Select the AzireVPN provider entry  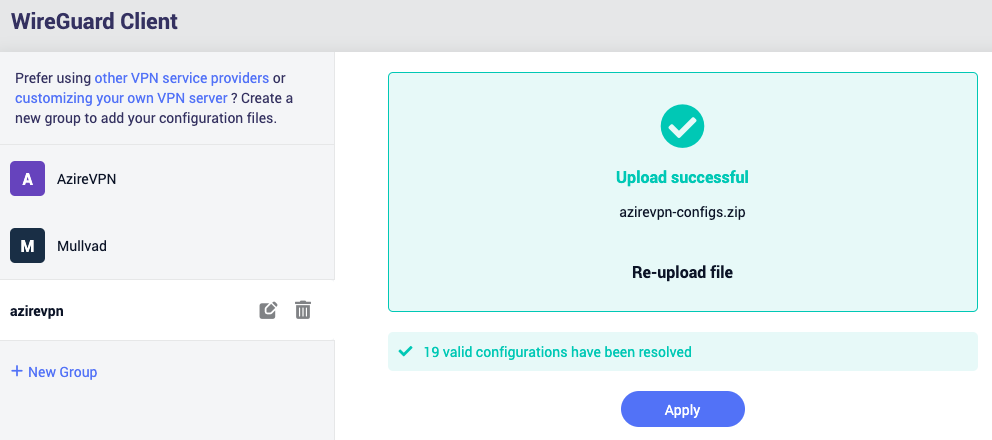tap(167, 179)
